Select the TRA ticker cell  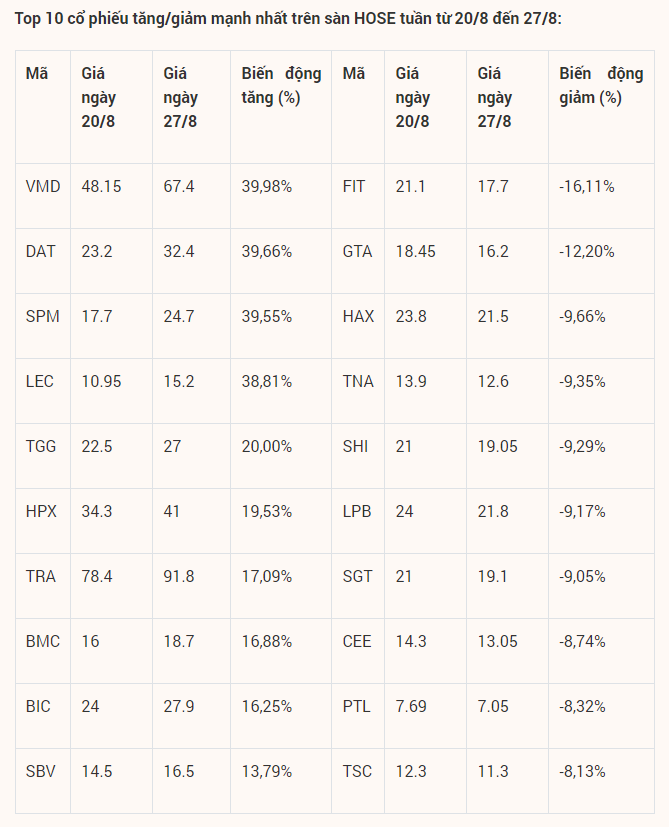[x=41, y=576]
